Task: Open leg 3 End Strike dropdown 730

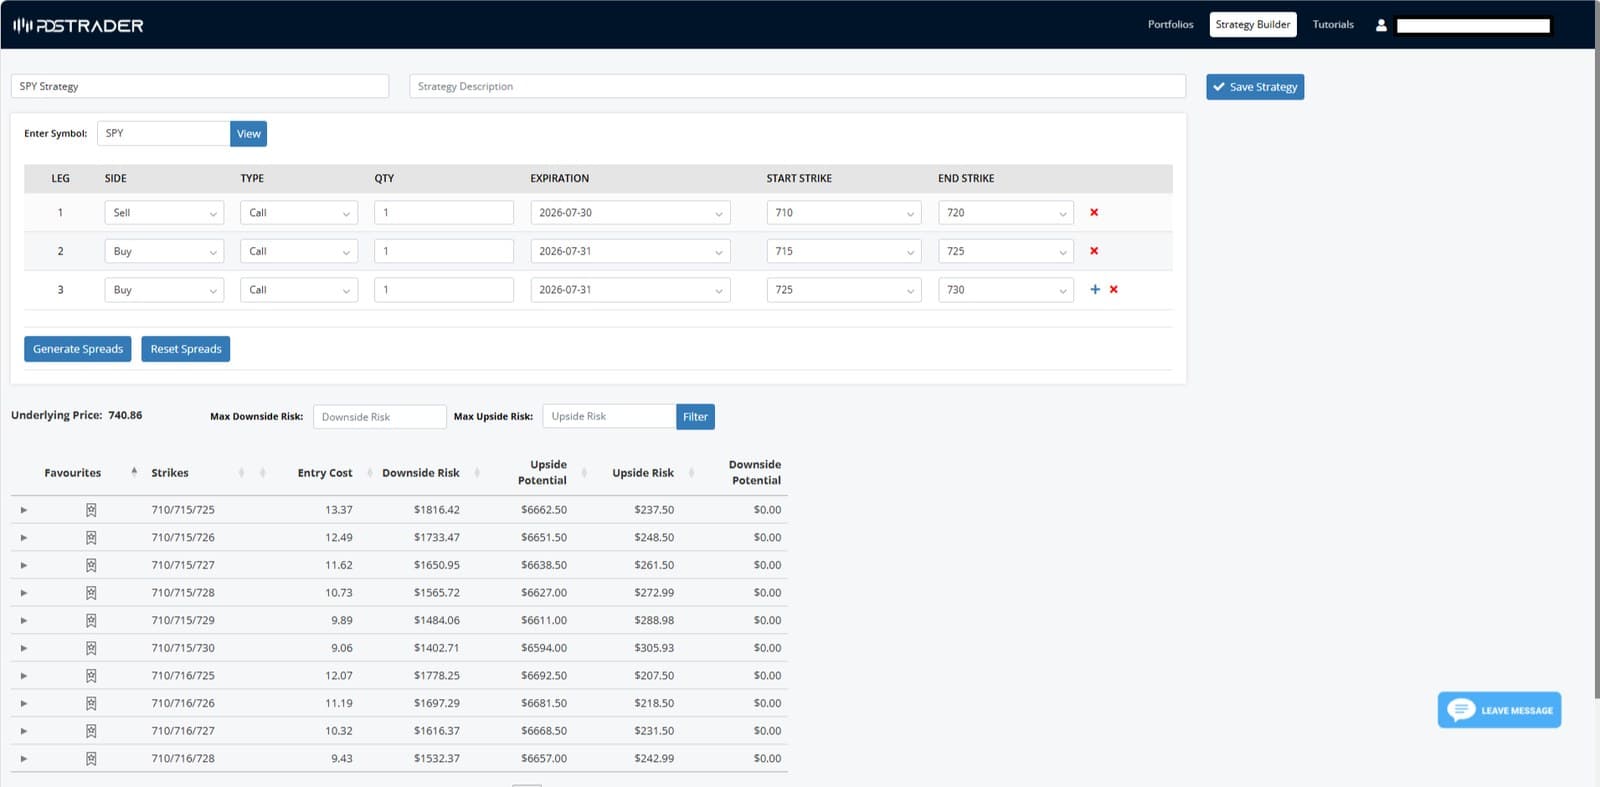Action: coord(1006,290)
